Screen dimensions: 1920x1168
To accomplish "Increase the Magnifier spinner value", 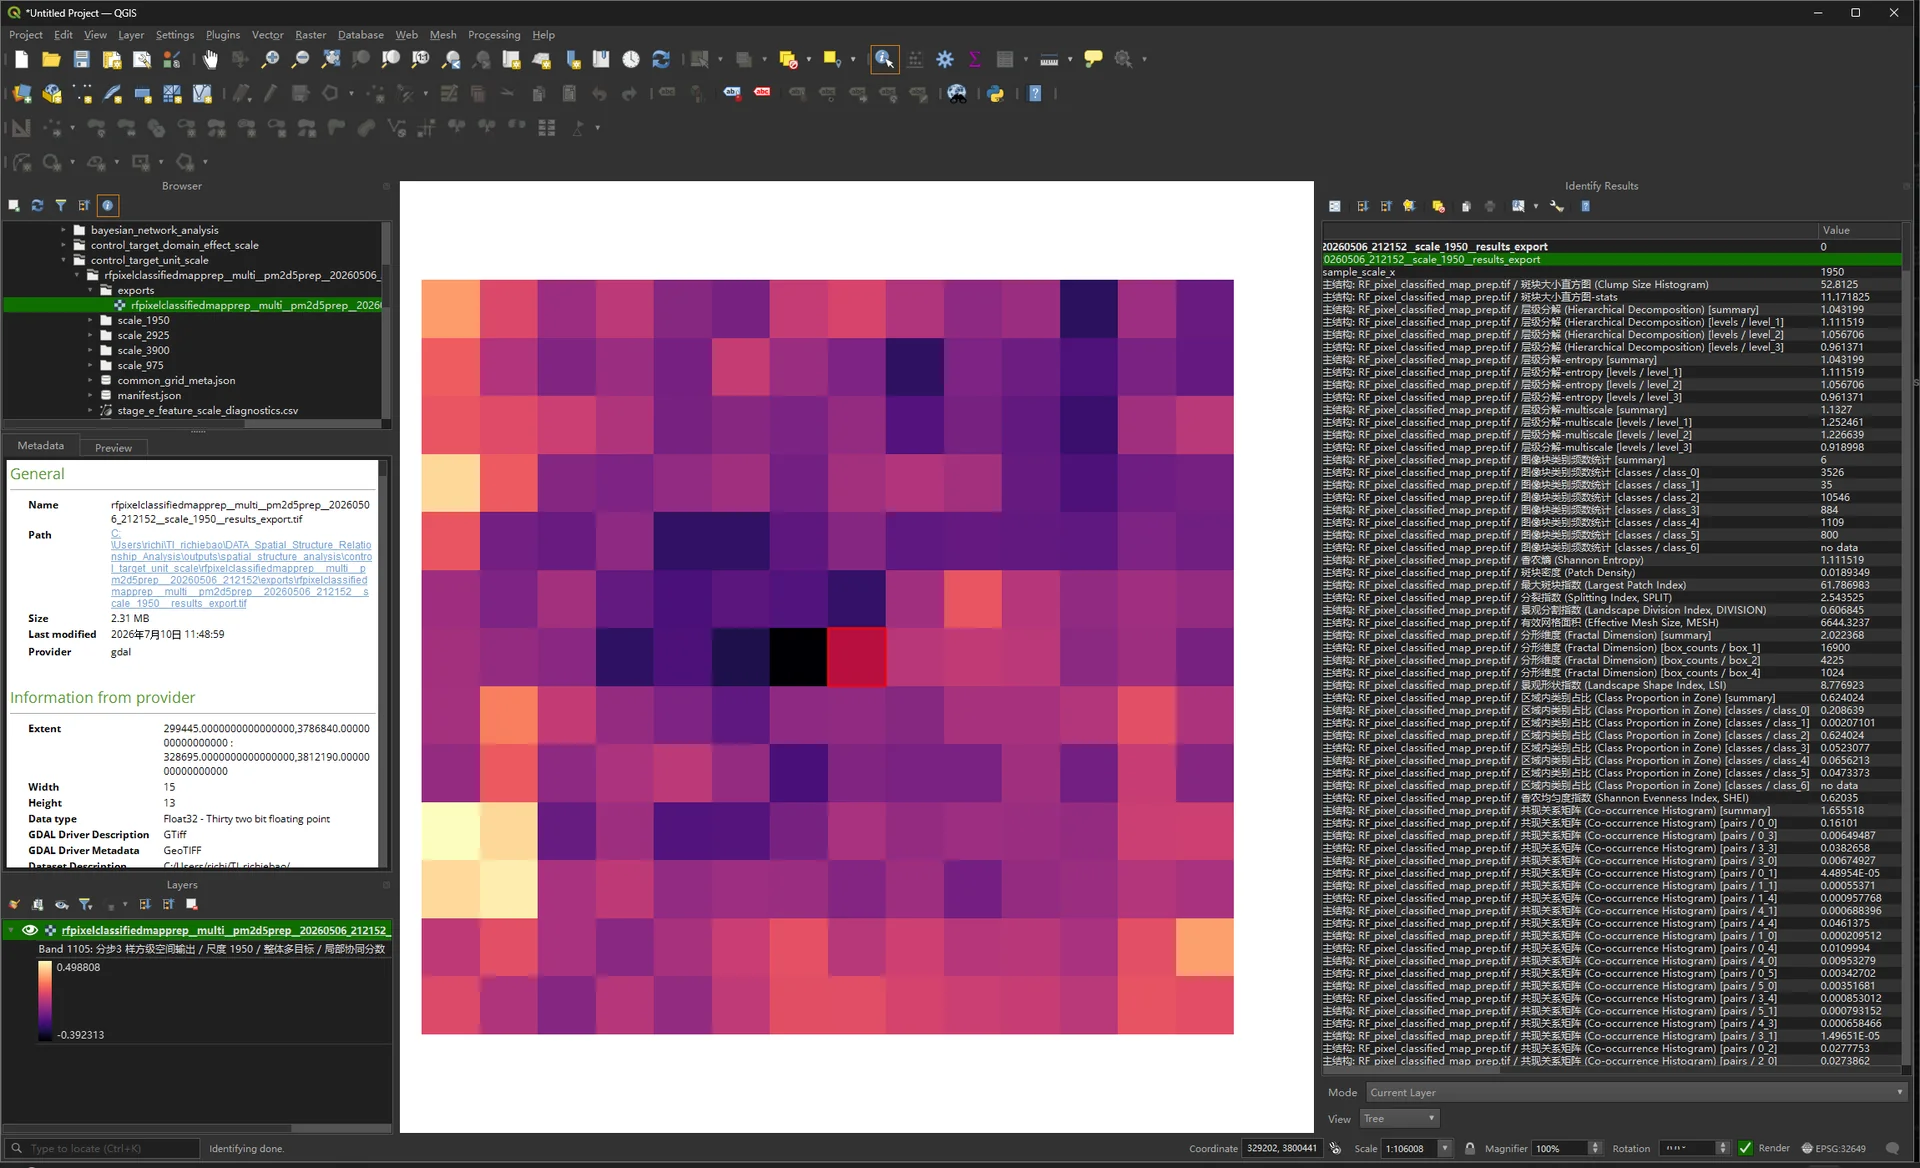I will click(1595, 1144).
